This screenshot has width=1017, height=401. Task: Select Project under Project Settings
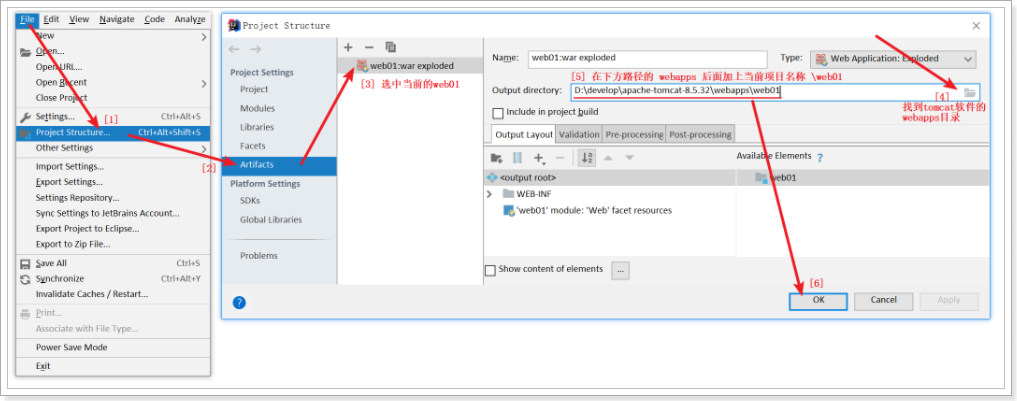click(254, 90)
